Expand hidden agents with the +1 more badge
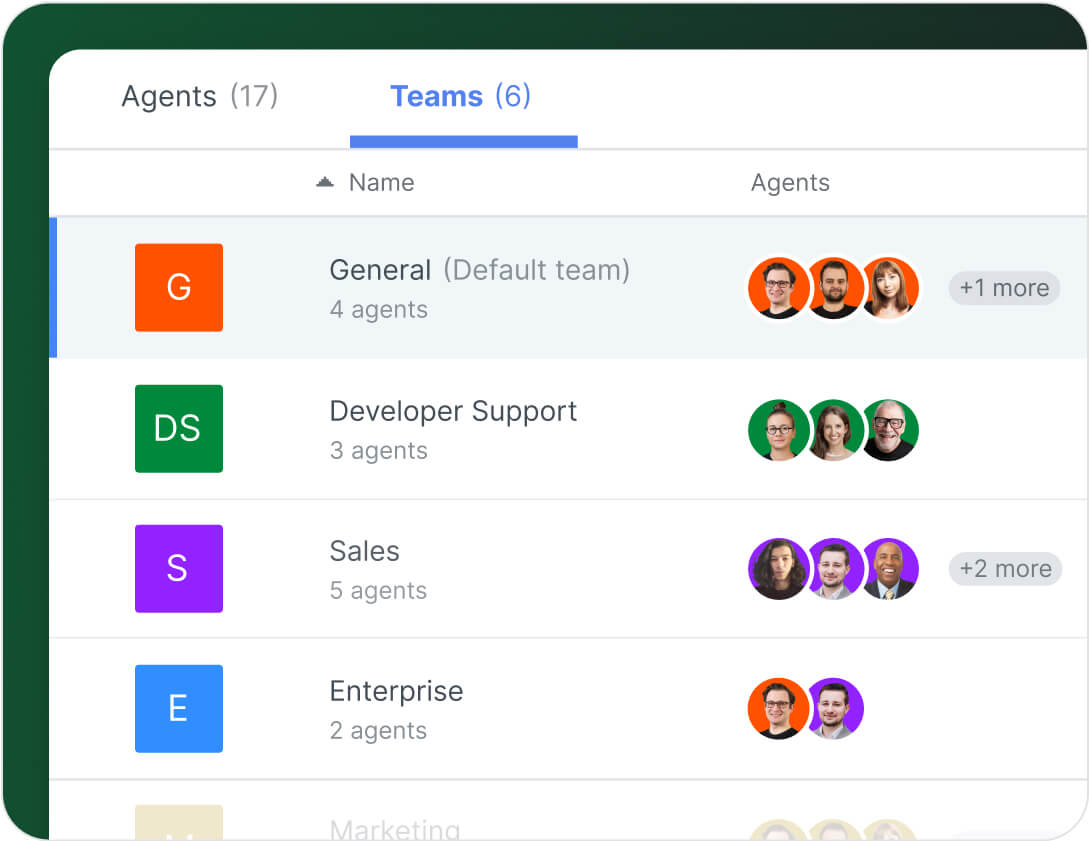 coord(1004,287)
